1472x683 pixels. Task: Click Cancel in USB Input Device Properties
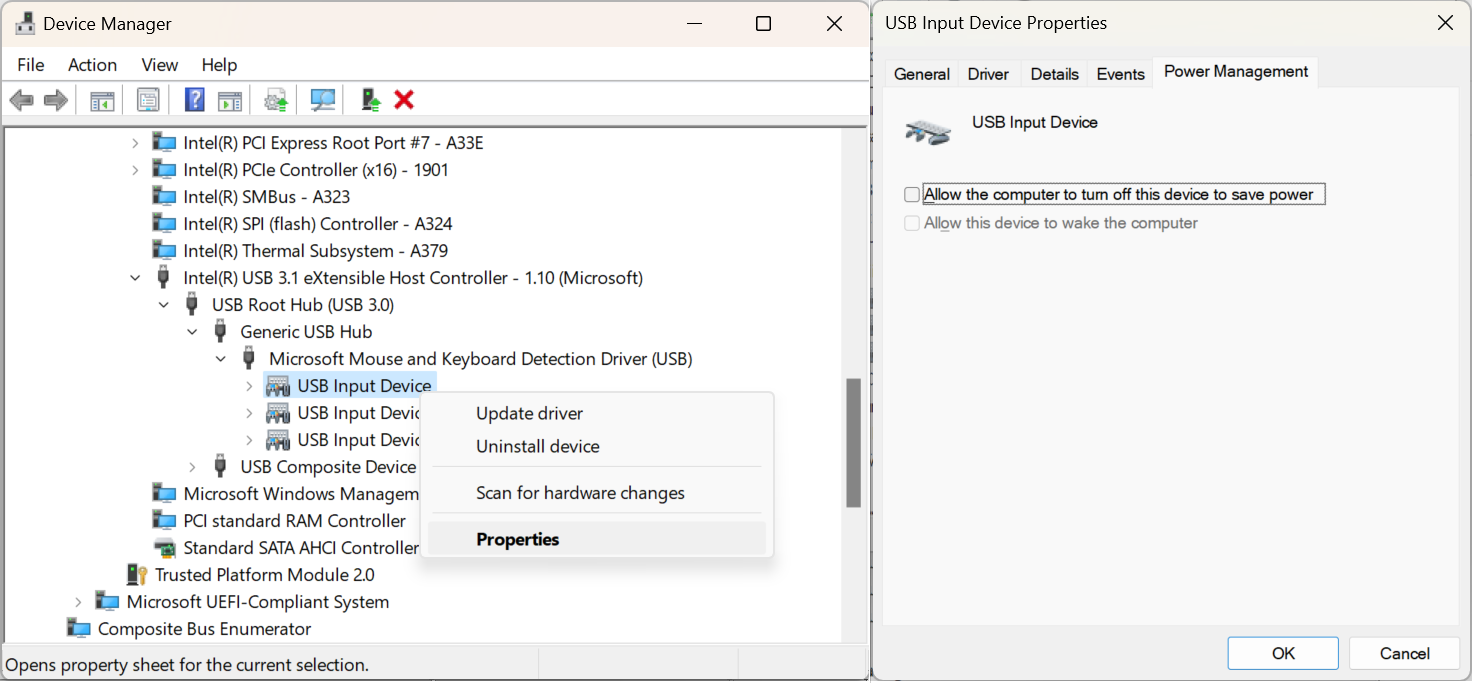tap(1404, 653)
